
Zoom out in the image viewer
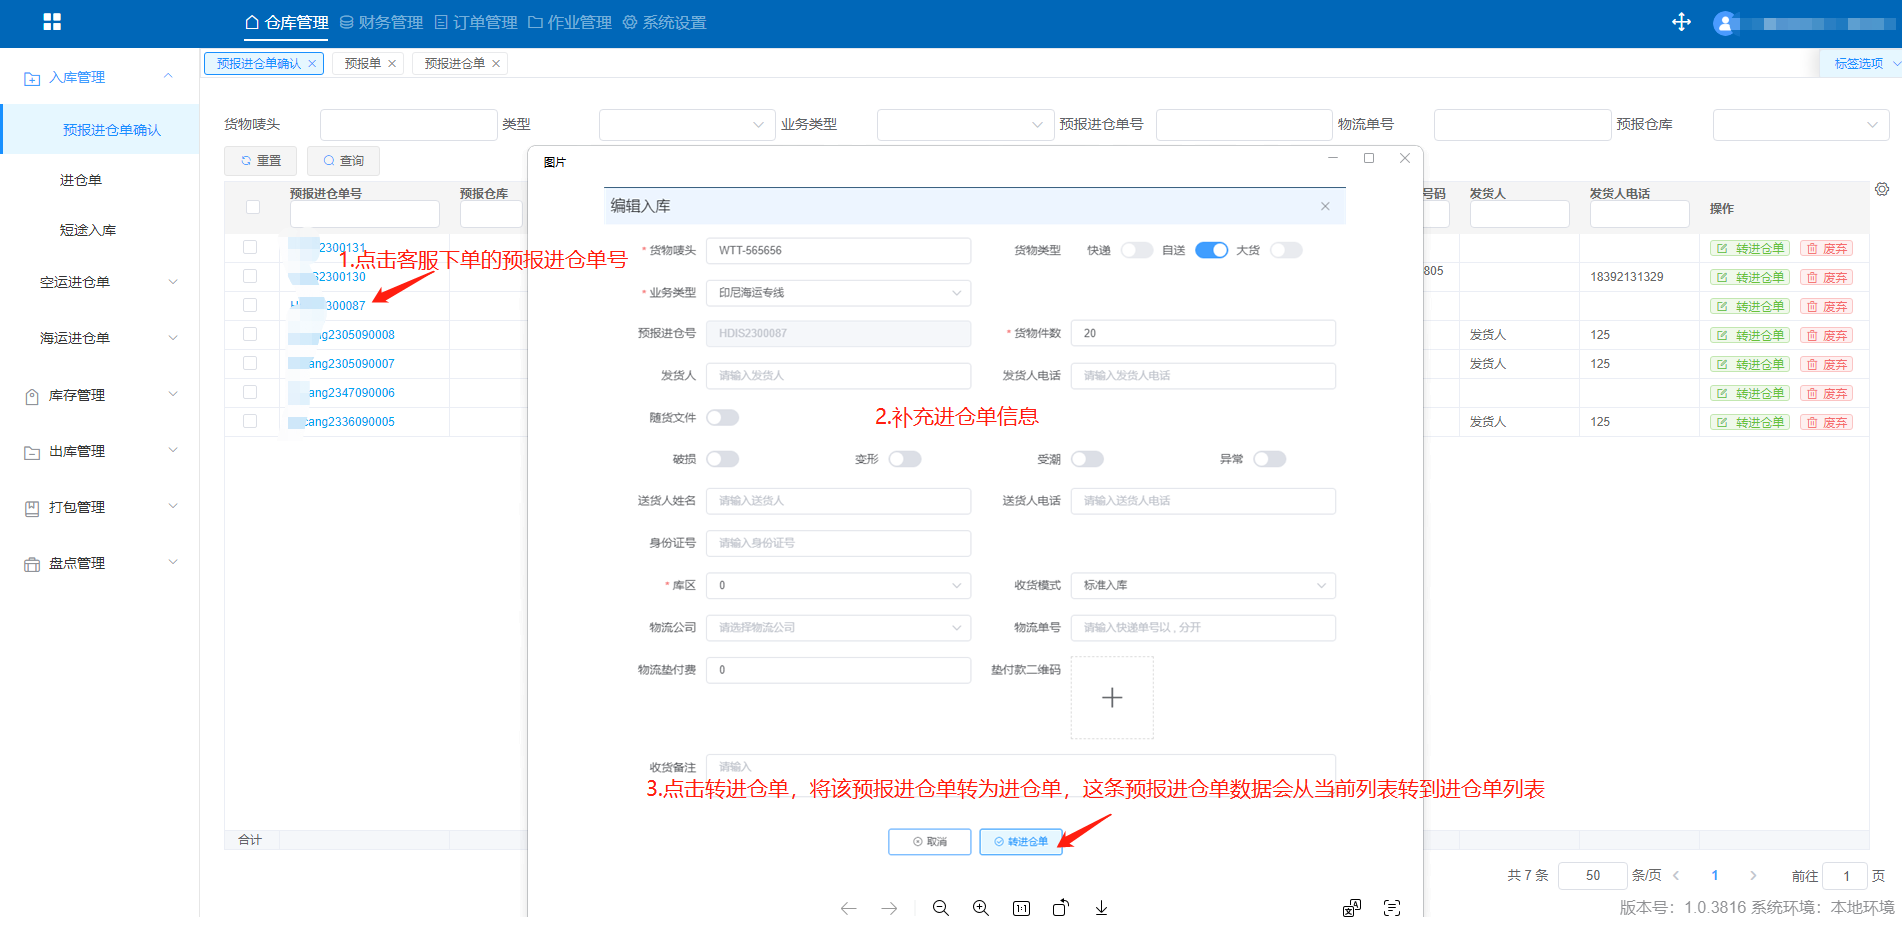tap(940, 908)
